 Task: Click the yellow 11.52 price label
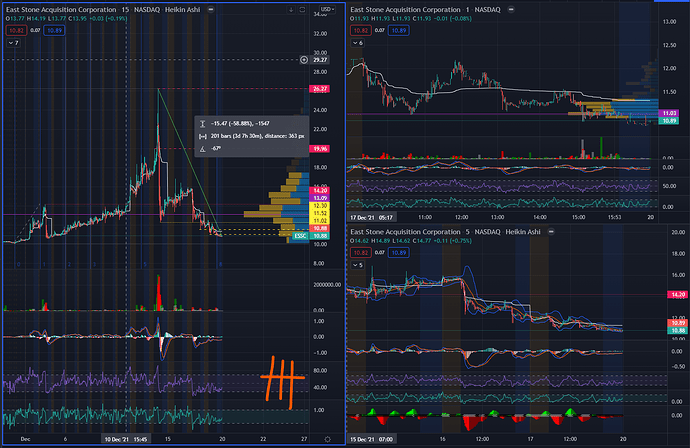(x=320, y=213)
